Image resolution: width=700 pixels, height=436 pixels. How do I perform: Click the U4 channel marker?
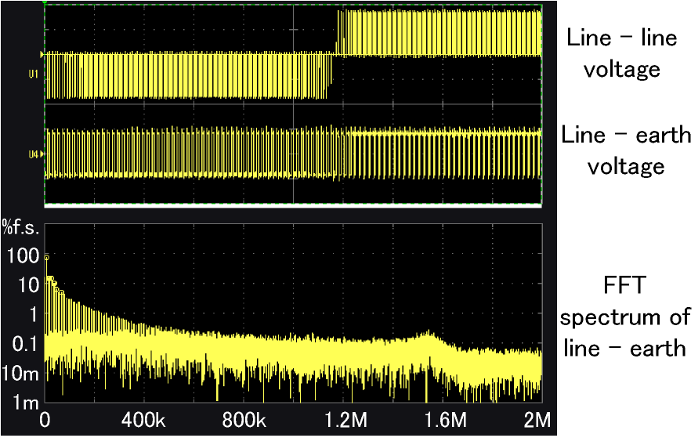pyautogui.click(x=34, y=154)
